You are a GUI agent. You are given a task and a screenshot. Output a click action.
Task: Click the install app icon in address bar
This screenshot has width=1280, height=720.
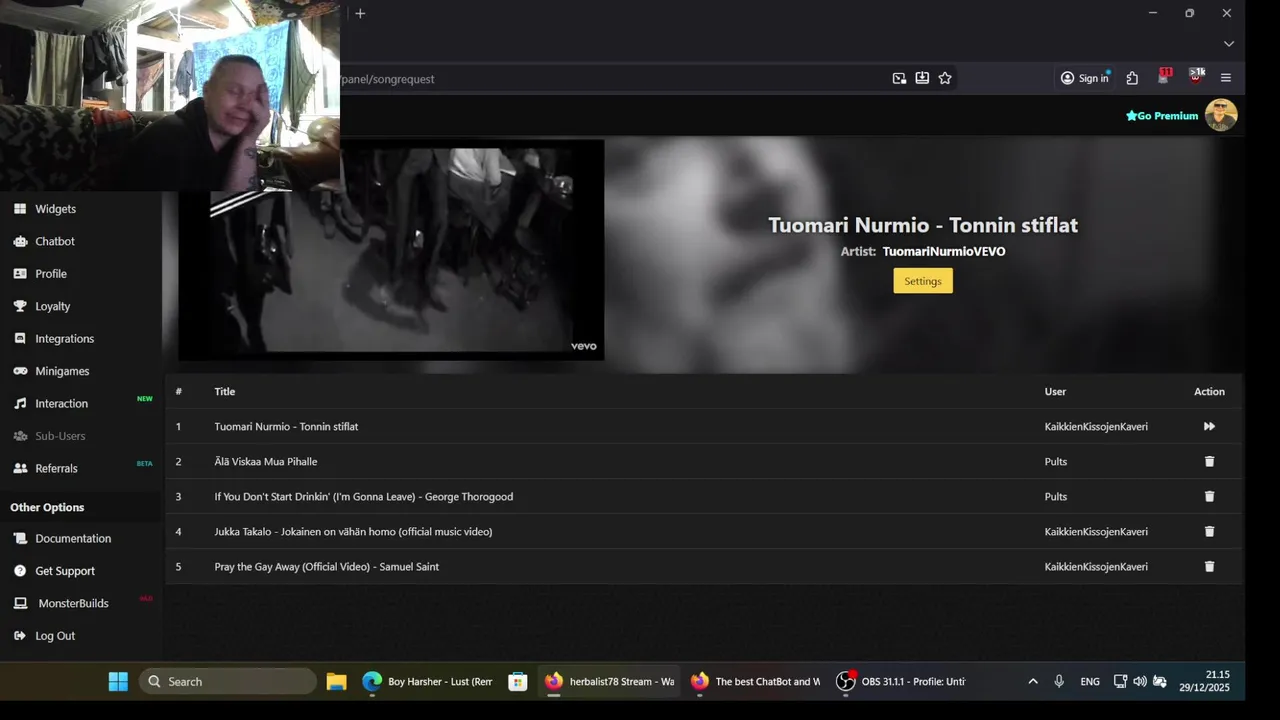tap(922, 78)
